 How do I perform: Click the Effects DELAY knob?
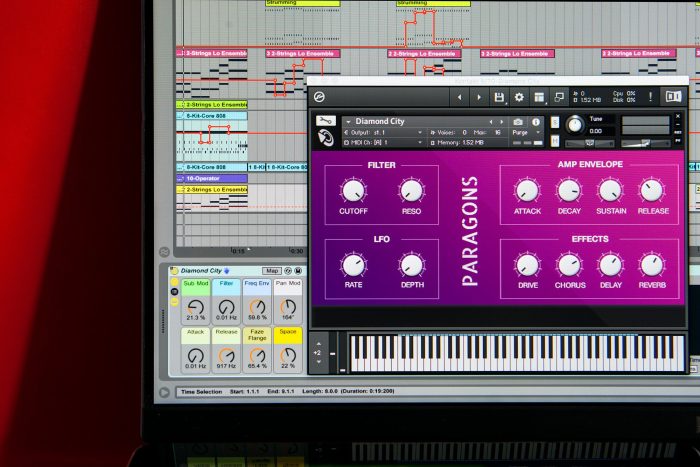(610, 265)
